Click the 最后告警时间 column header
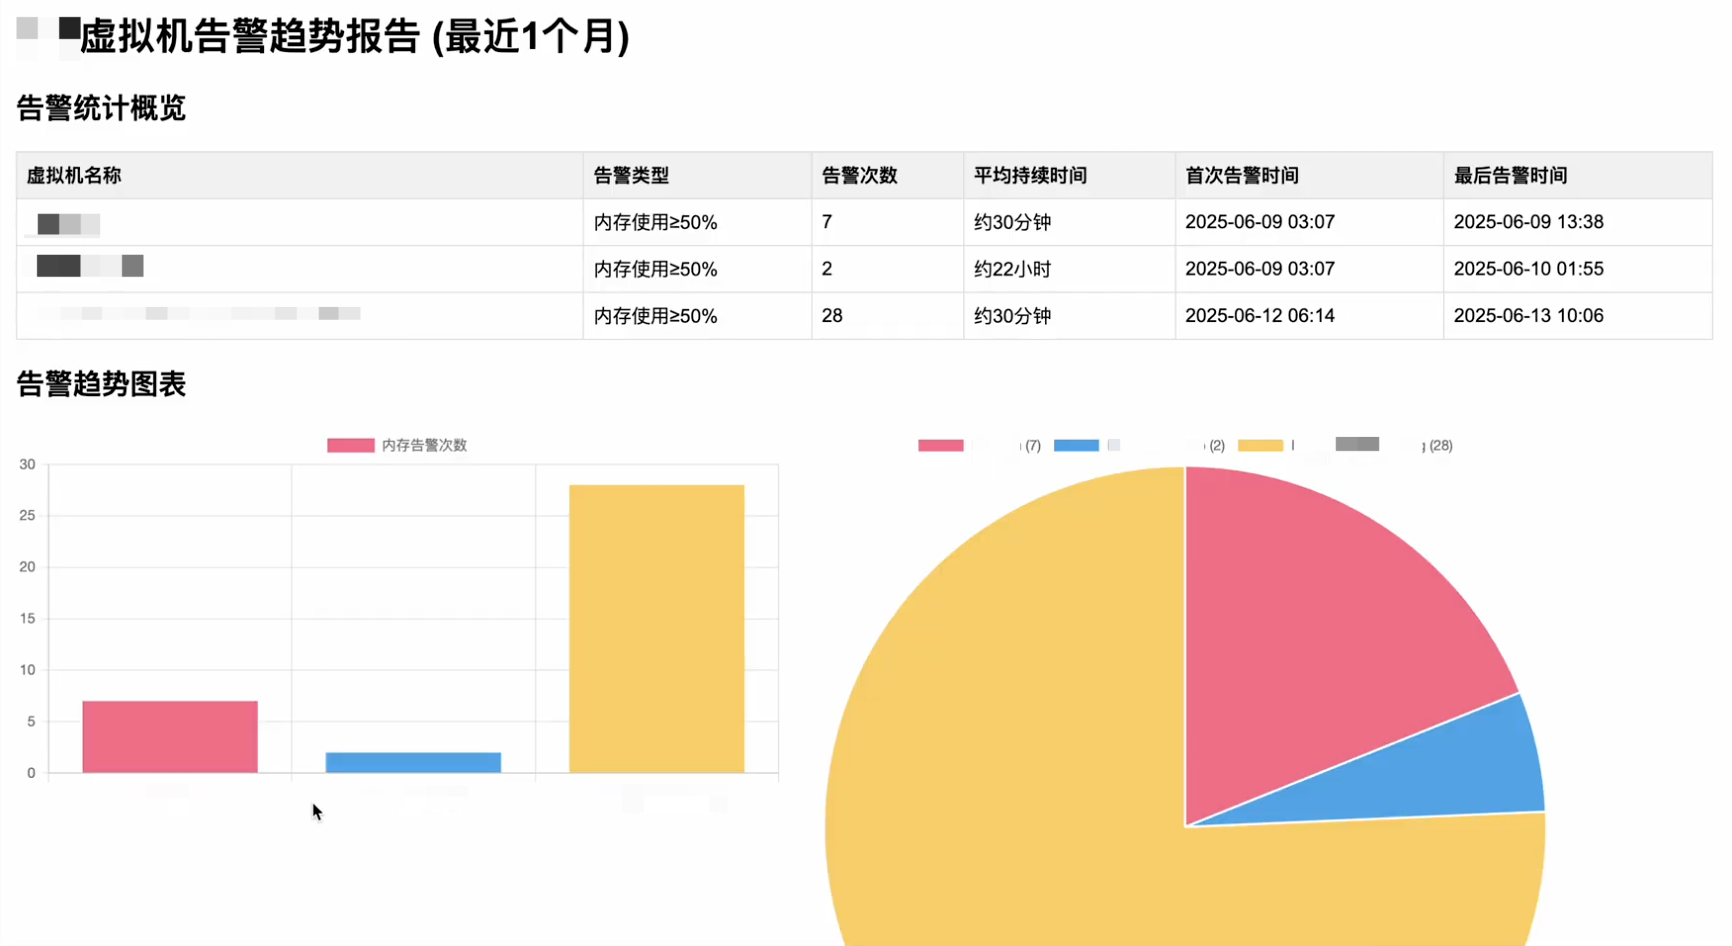The image size is (1732, 946). pyautogui.click(x=1510, y=176)
